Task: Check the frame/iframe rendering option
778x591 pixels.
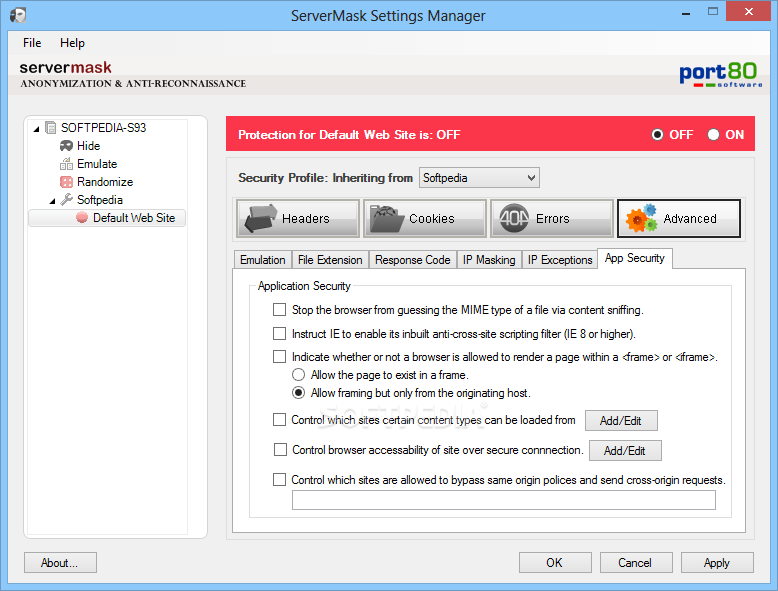Action: pos(279,357)
